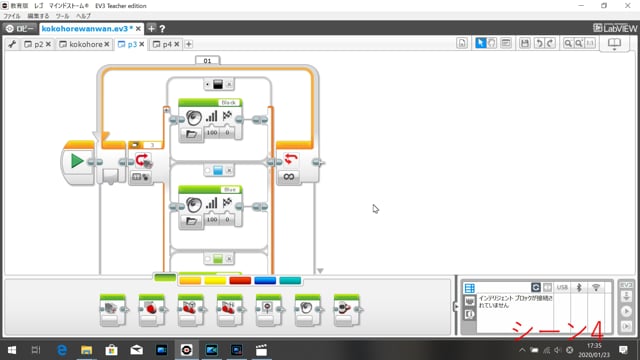Select the default case radio on Blue case
This screenshot has height=360, width=640.
[207, 170]
